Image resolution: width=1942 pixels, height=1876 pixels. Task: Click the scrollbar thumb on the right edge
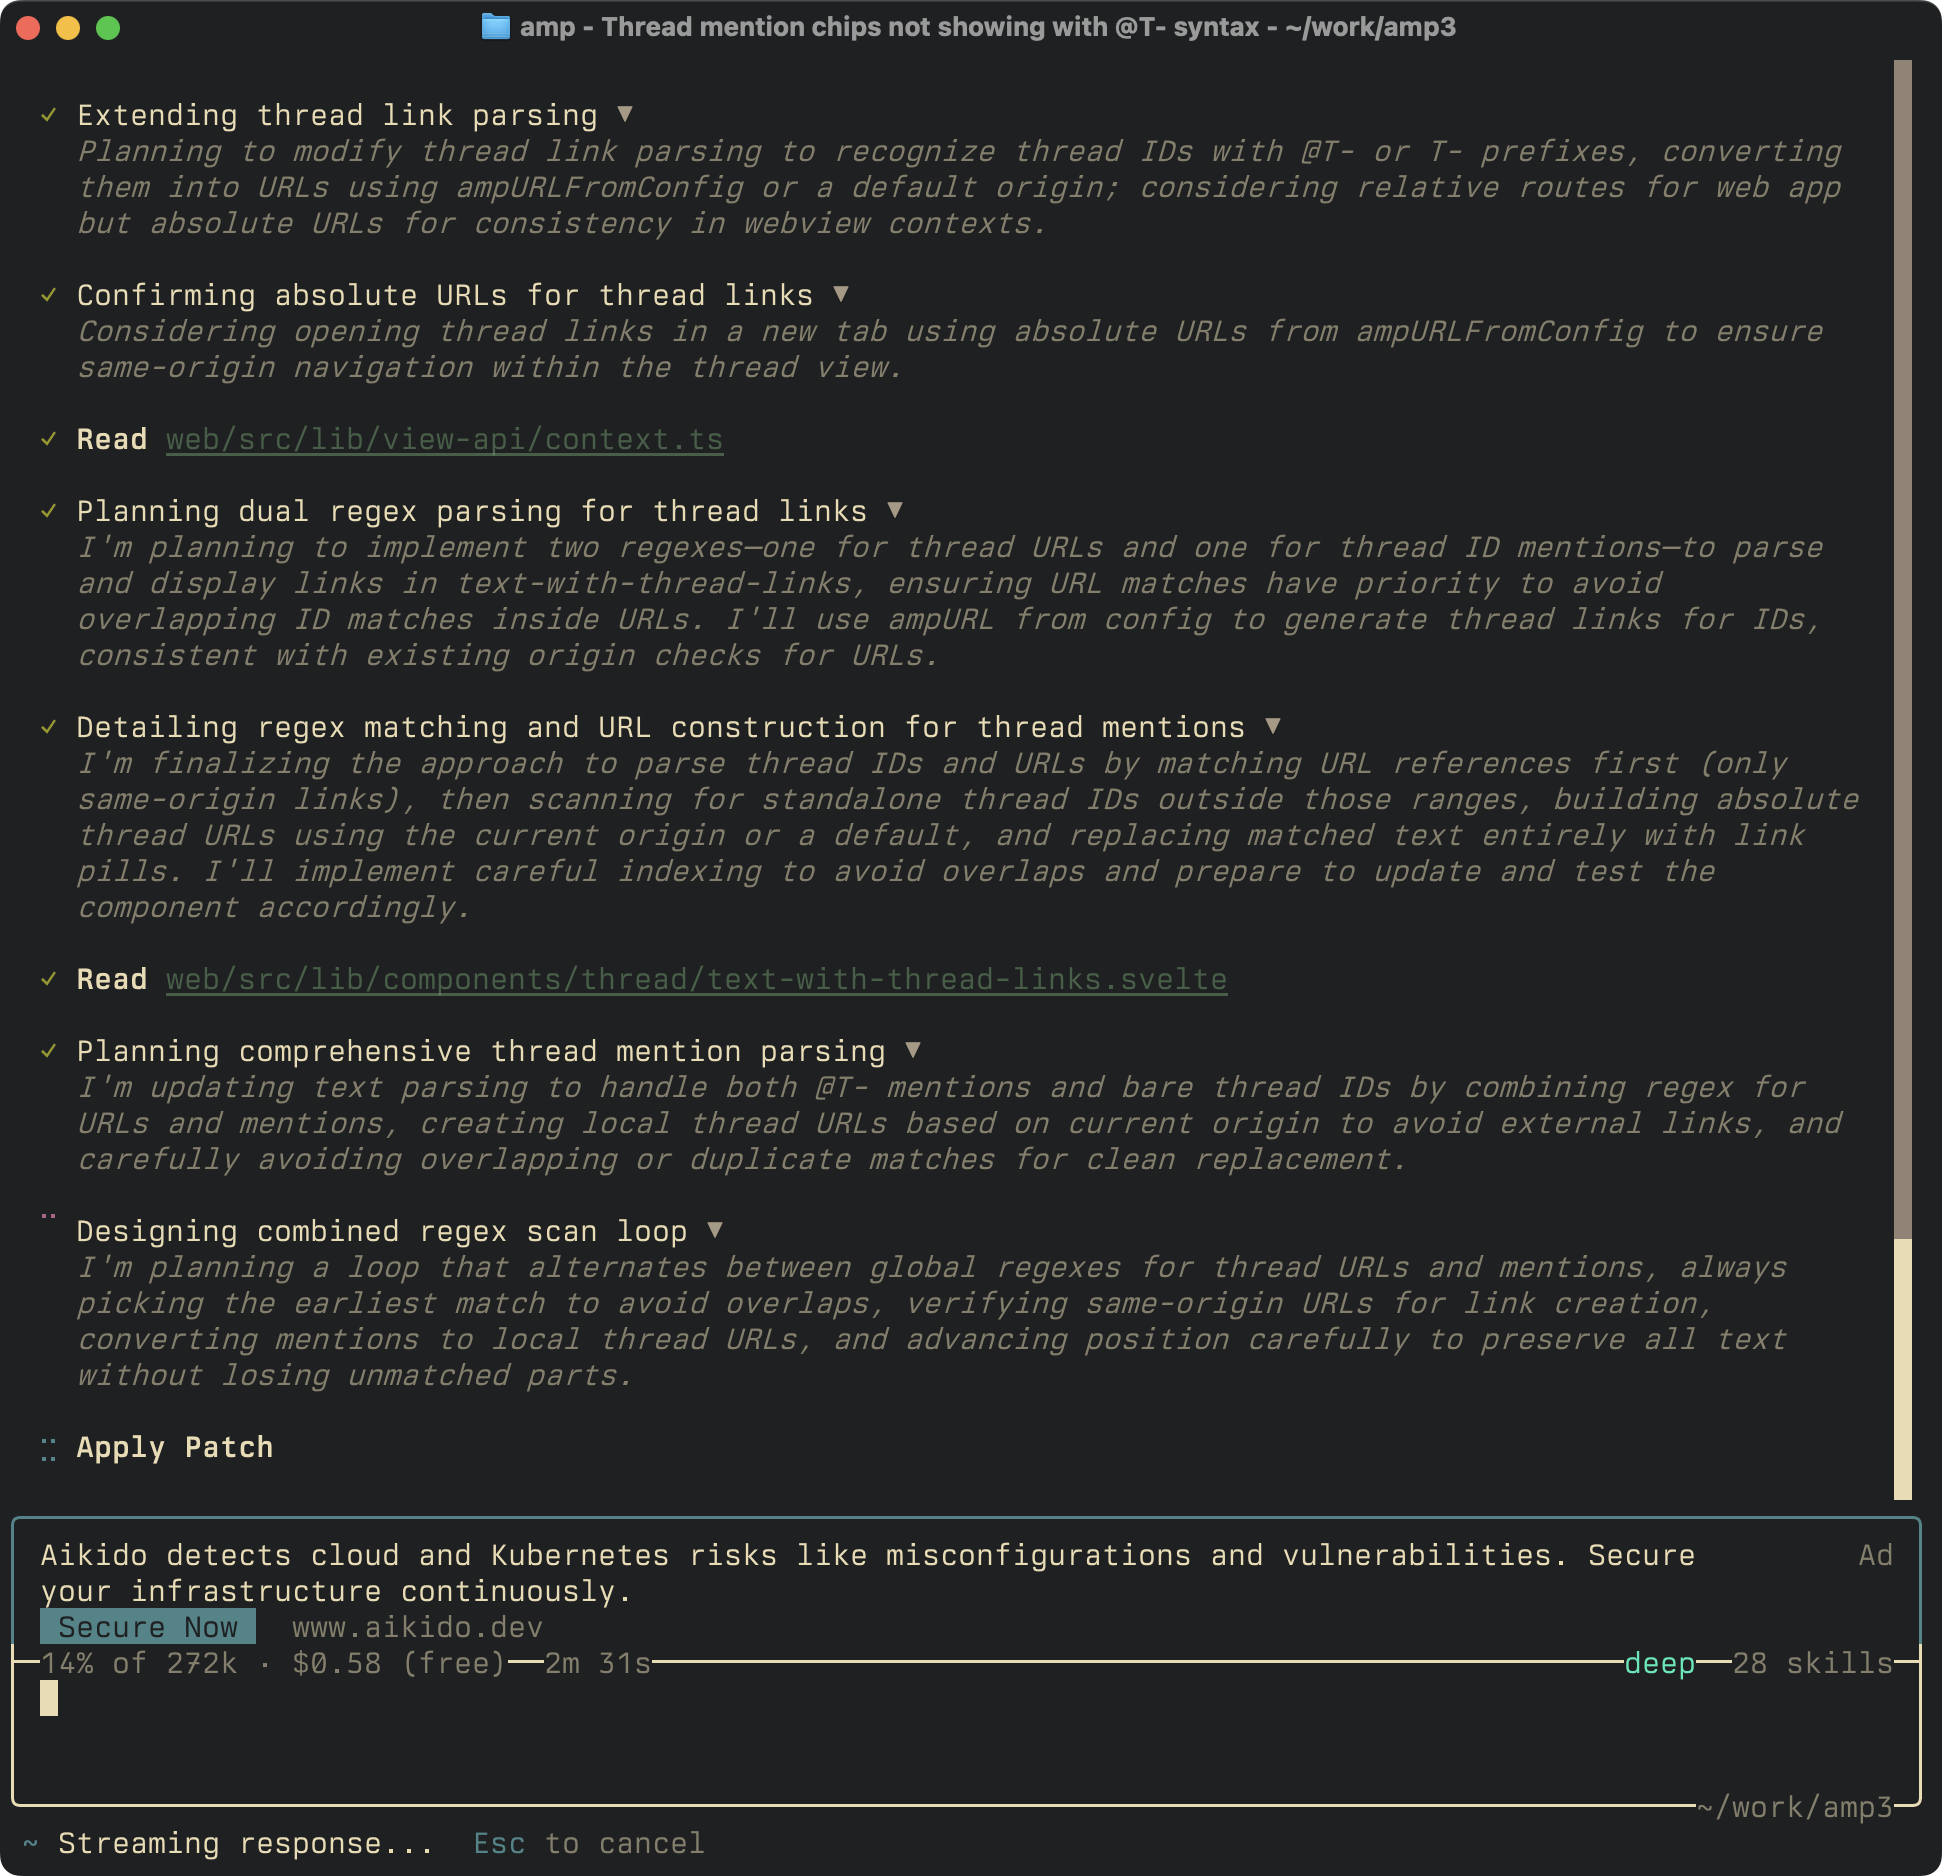click(1902, 1368)
